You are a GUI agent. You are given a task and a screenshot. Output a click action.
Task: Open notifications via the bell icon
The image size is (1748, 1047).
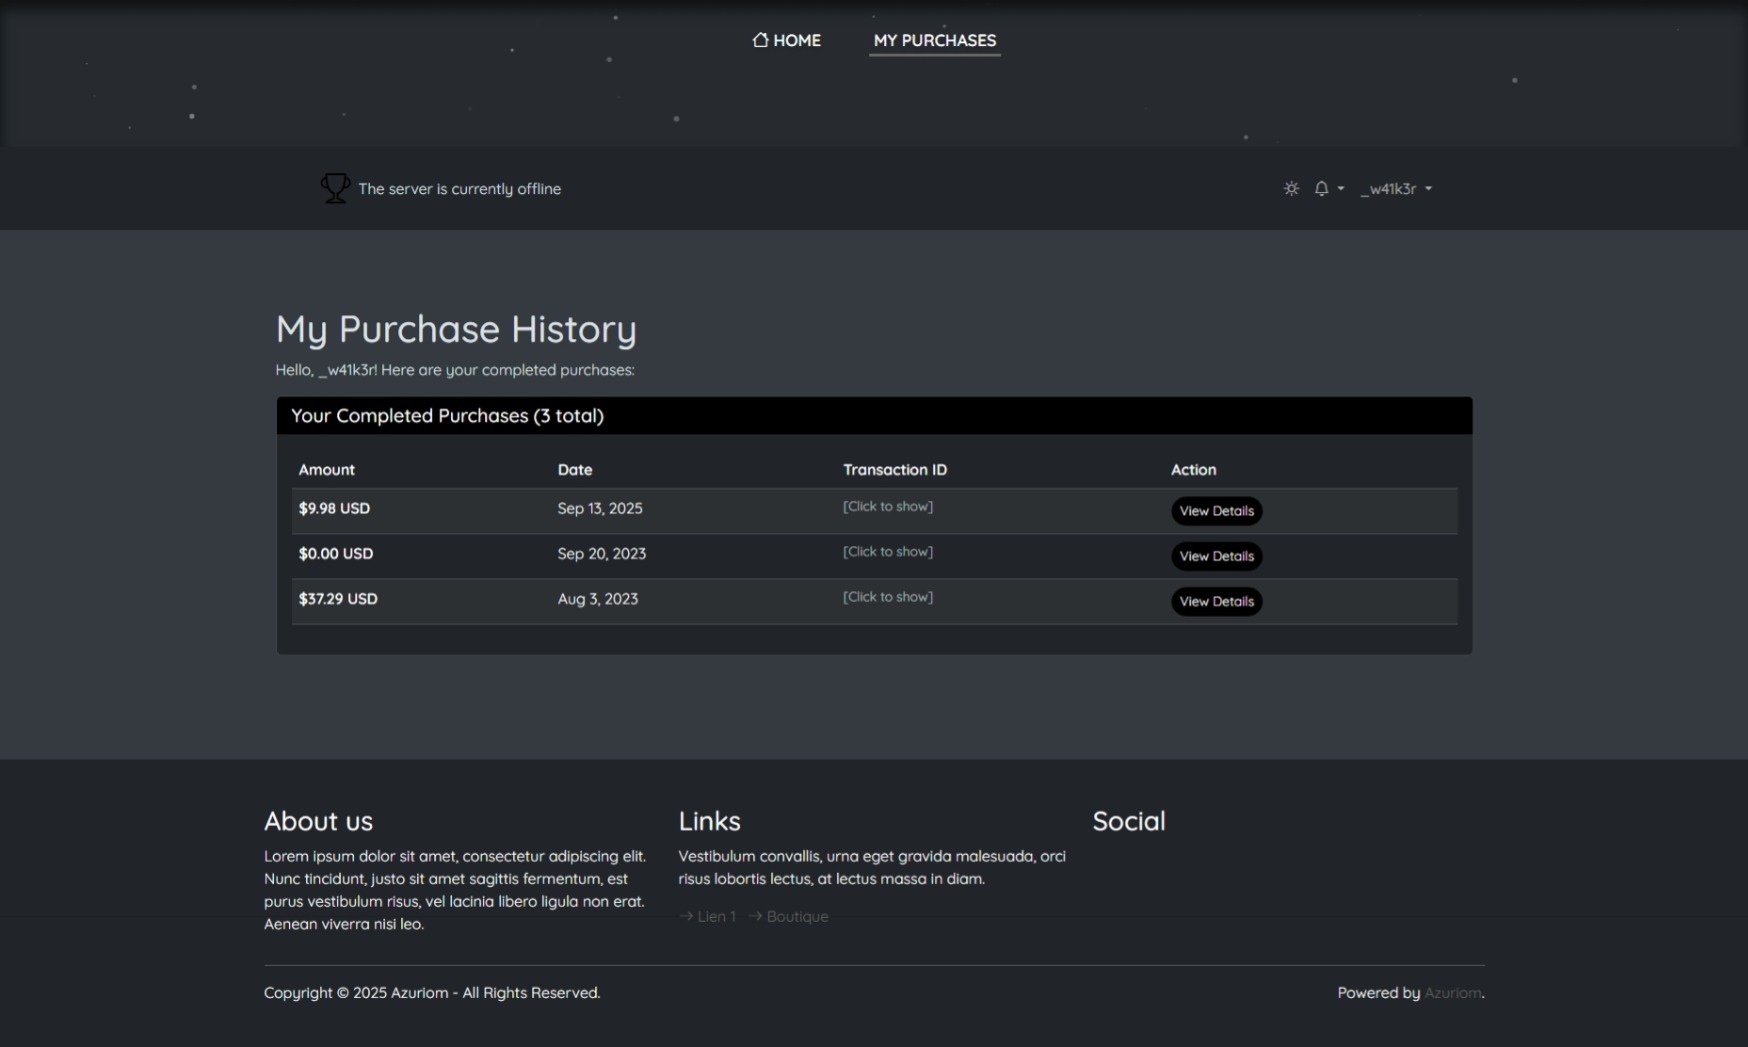coord(1322,188)
